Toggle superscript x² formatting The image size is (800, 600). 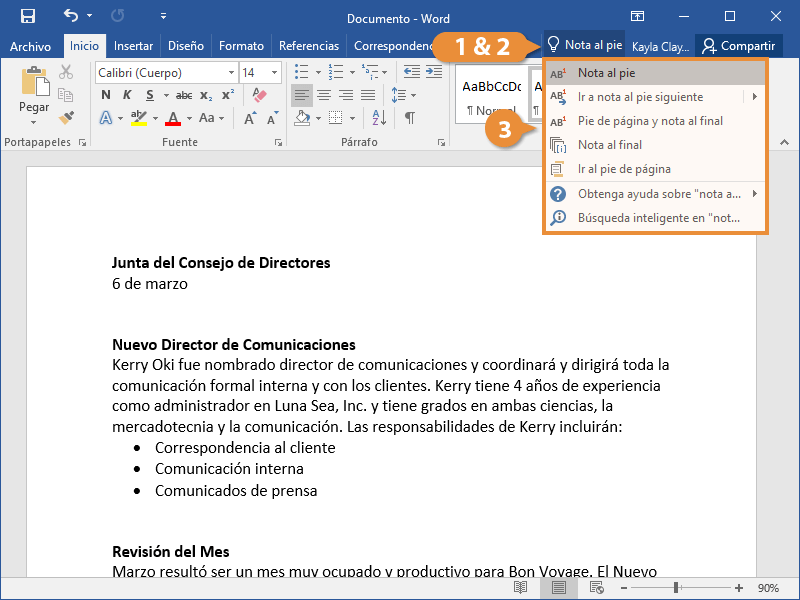[x=228, y=95]
